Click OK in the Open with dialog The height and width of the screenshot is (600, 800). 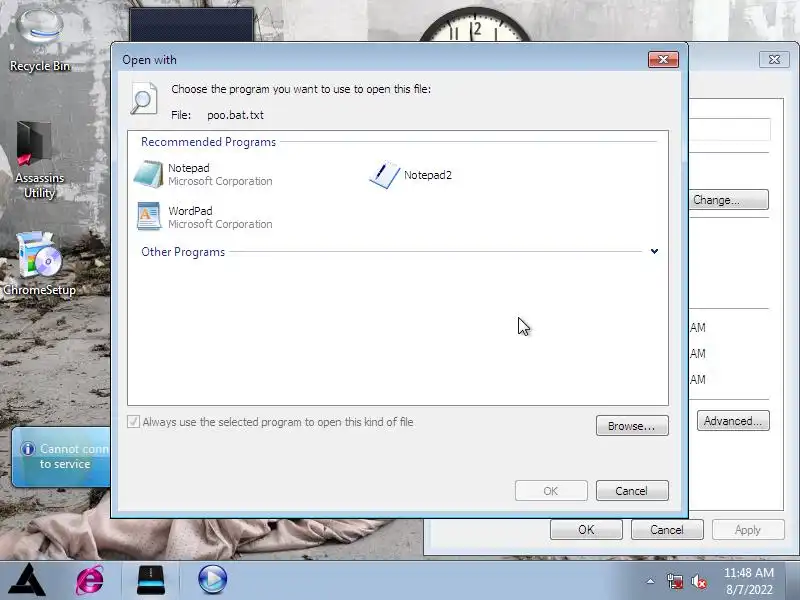coord(551,490)
